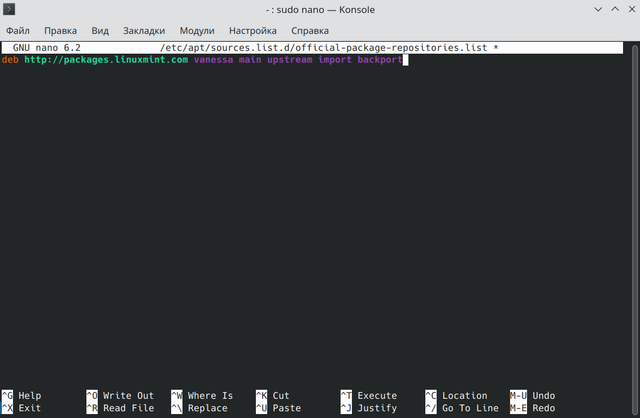Click the ^J Justify shortcut label
This screenshot has width=640, height=418.
tap(369, 408)
